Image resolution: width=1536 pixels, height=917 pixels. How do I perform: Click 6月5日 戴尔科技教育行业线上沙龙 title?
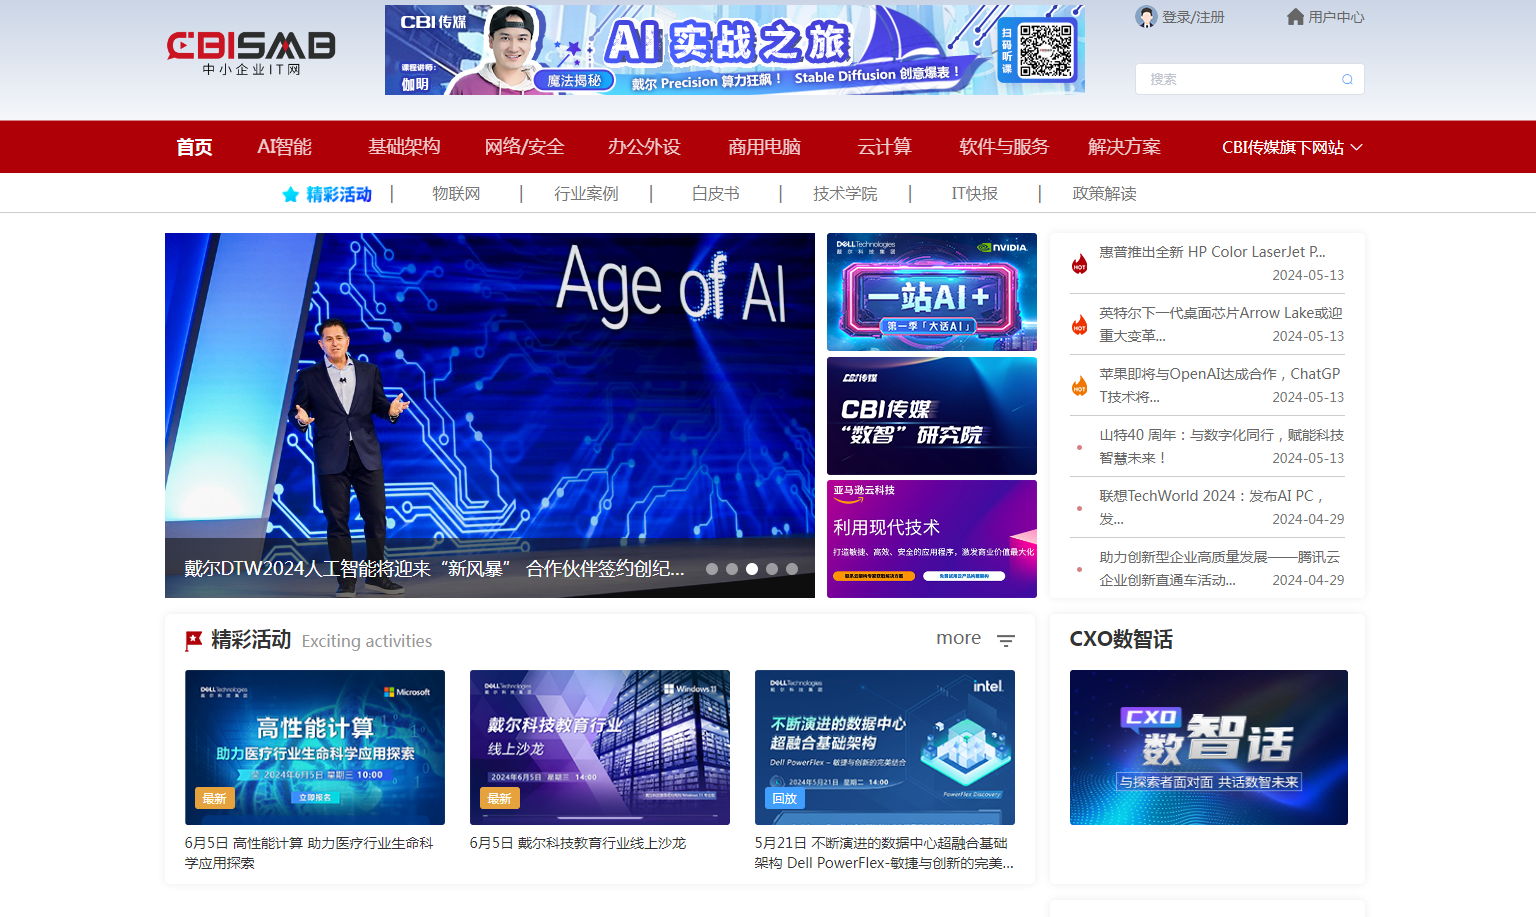[578, 843]
